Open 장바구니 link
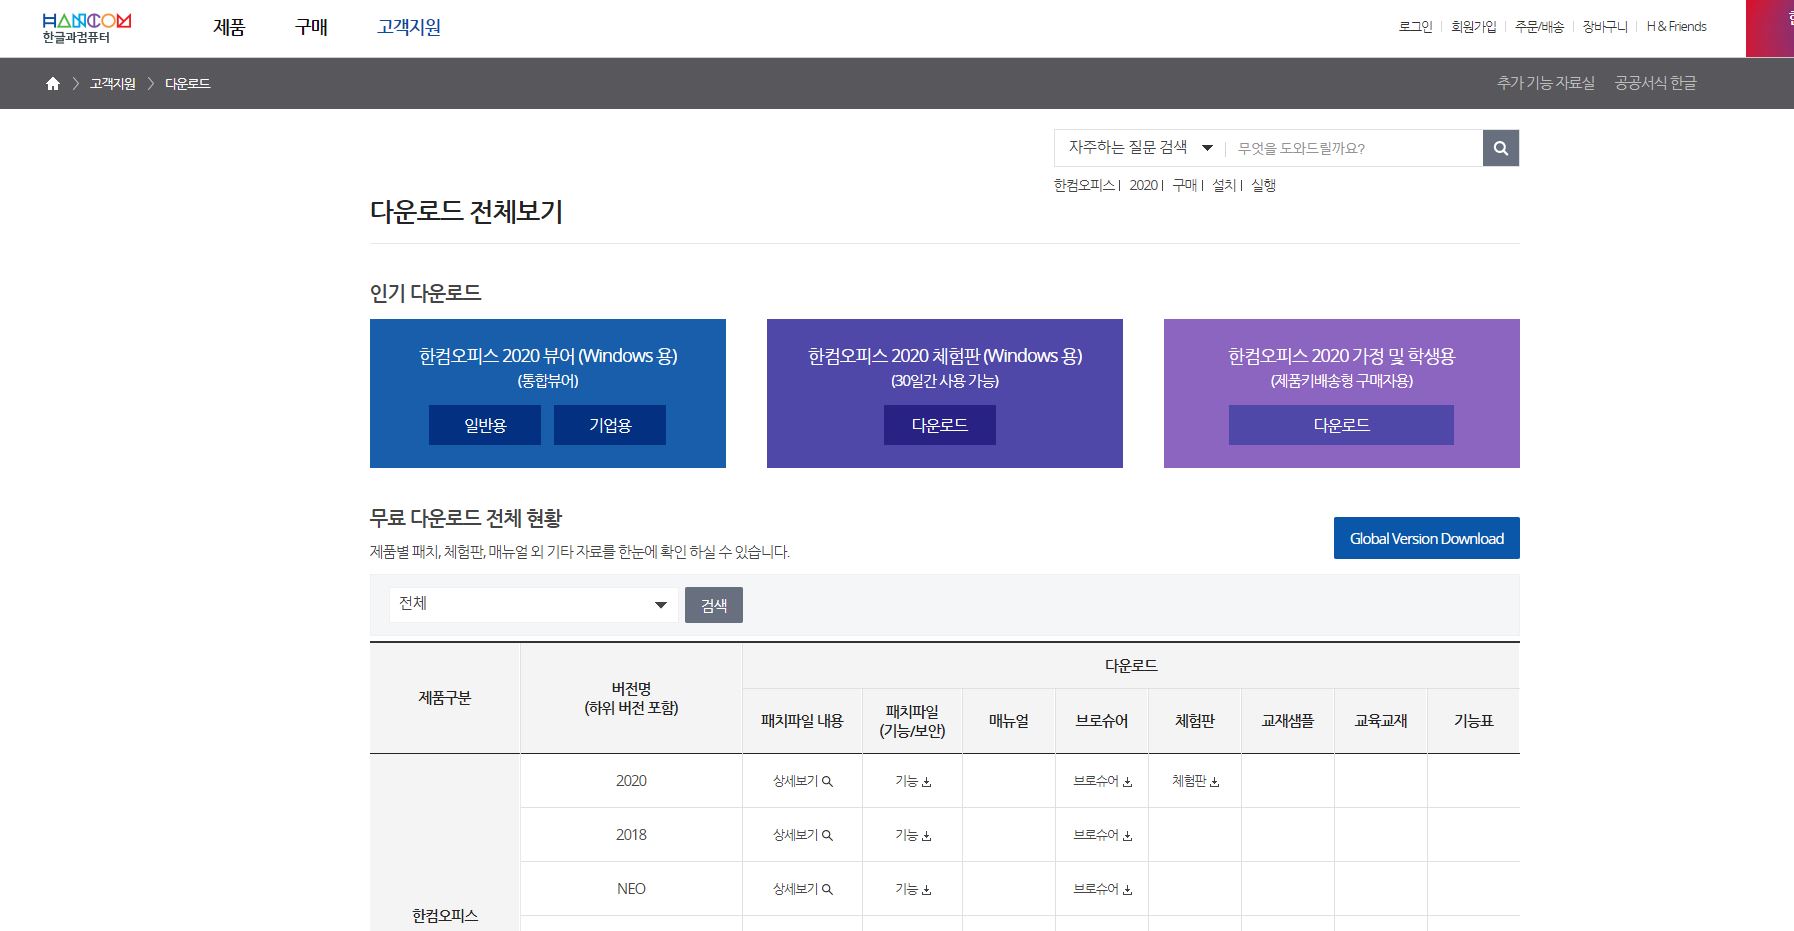Viewport: 1794px width, 931px height. [1605, 27]
